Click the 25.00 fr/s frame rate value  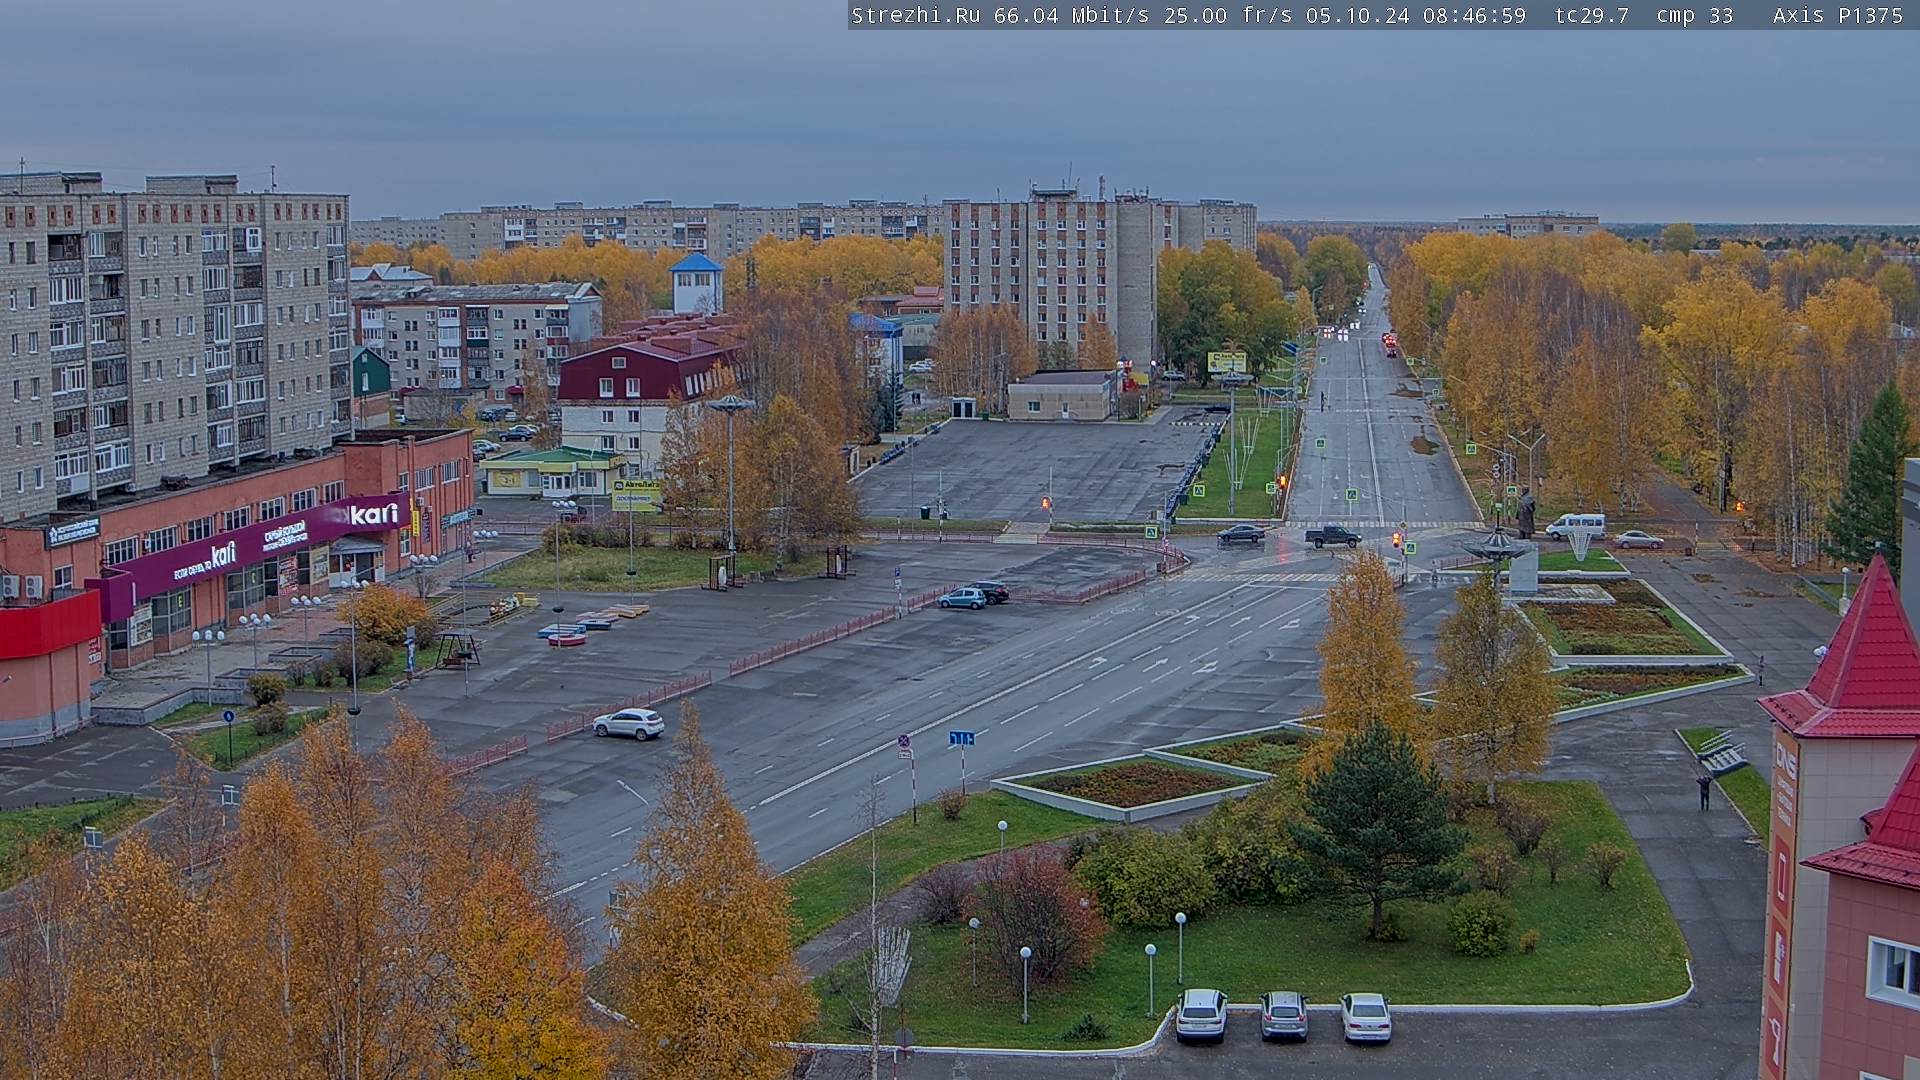[1227, 15]
